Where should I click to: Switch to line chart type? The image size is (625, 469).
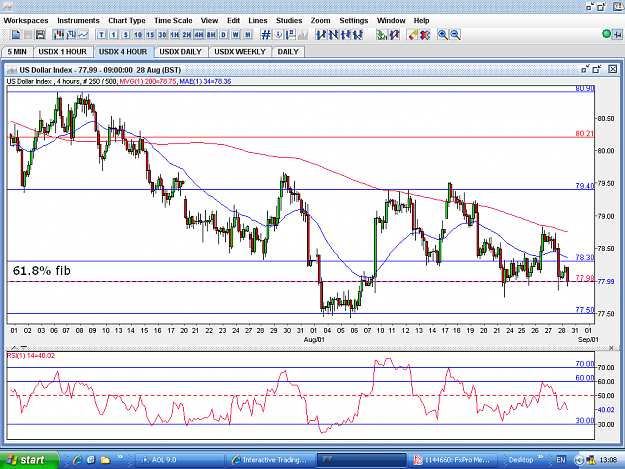tap(83, 35)
